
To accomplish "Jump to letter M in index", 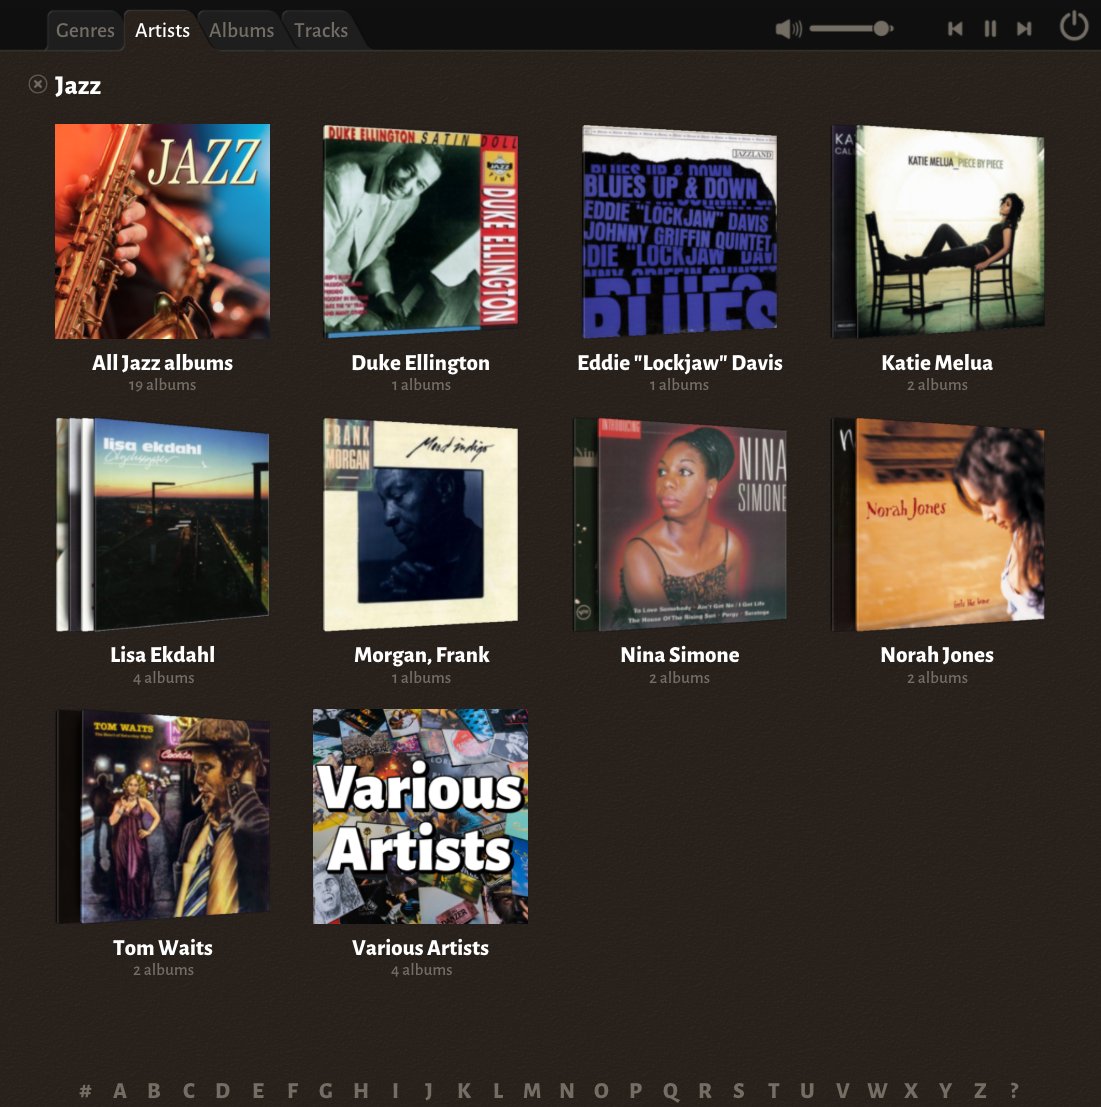I will (x=532, y=1091).
